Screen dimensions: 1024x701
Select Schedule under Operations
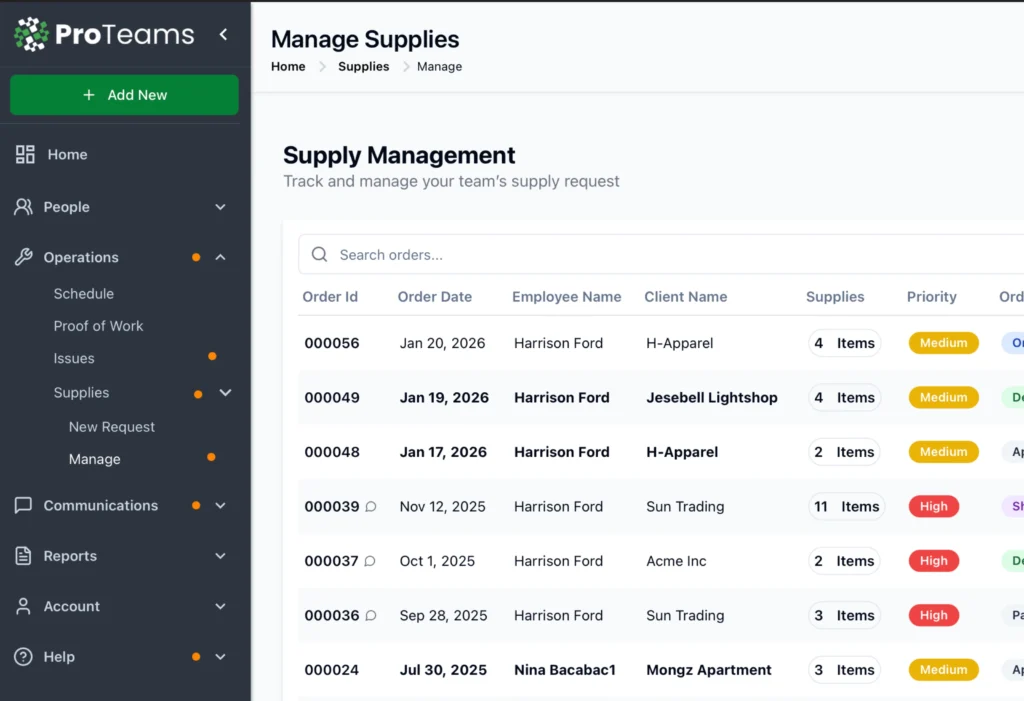(x=84, y=293)
